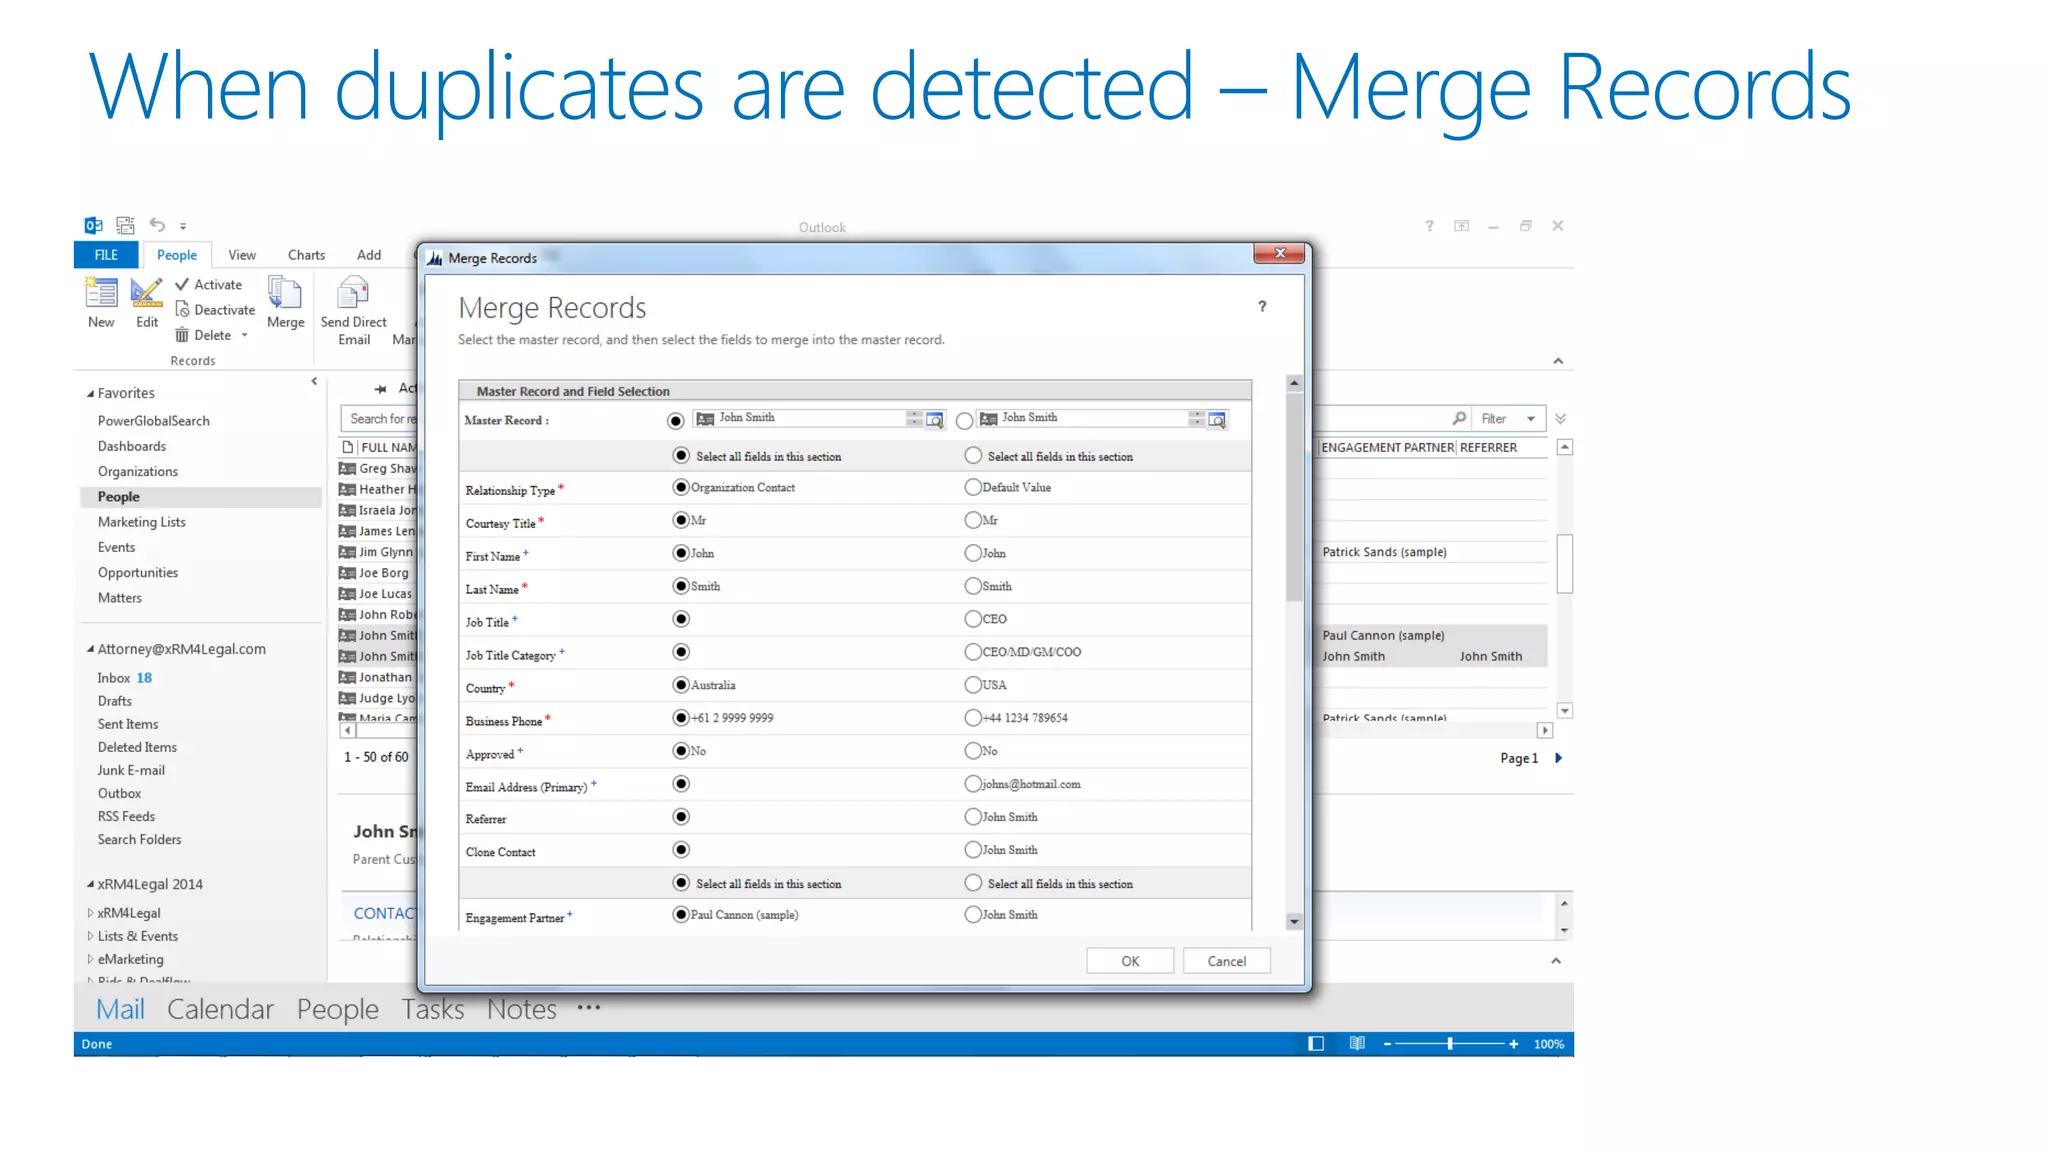Click the search magnifier beside Filter
The height and width of the screenshot is (1152, 2048).
coord(1459,418)
